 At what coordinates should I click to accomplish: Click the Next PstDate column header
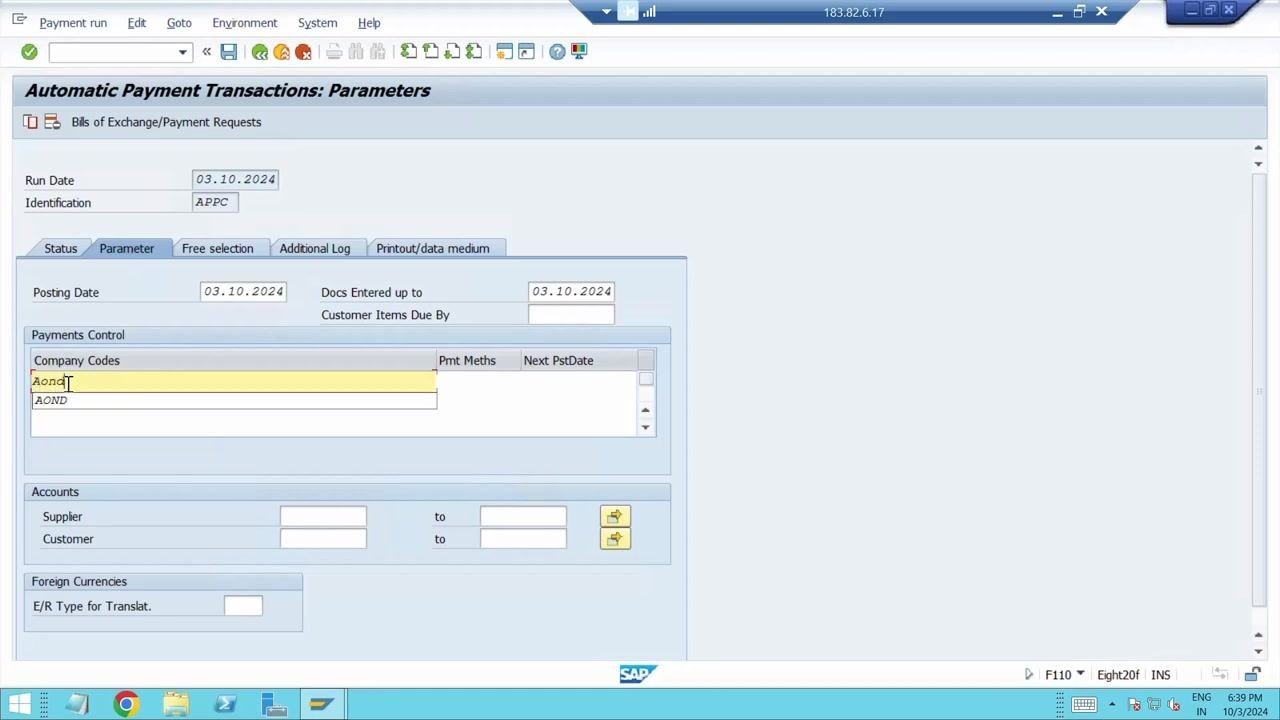click(x=578, y=360)
